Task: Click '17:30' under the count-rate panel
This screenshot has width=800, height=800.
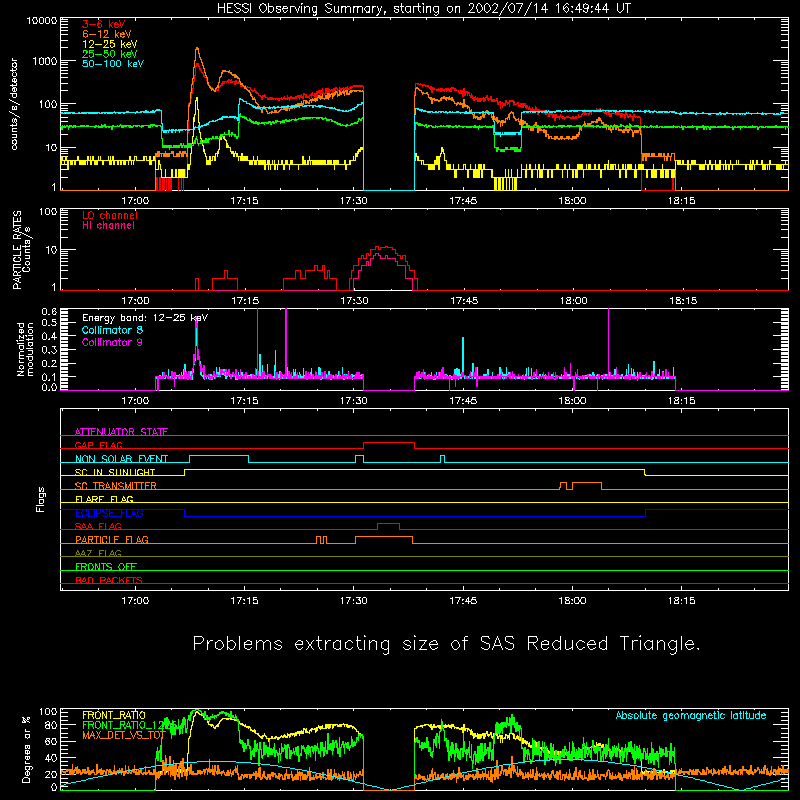Action: pos(354,201)
